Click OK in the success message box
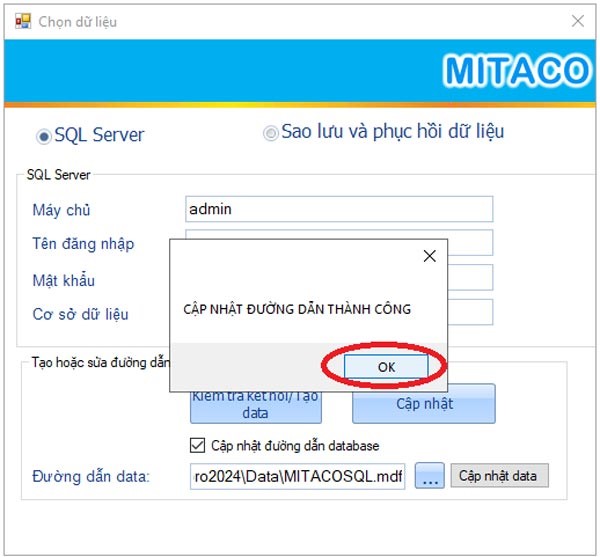 click(x=386, y=367)
